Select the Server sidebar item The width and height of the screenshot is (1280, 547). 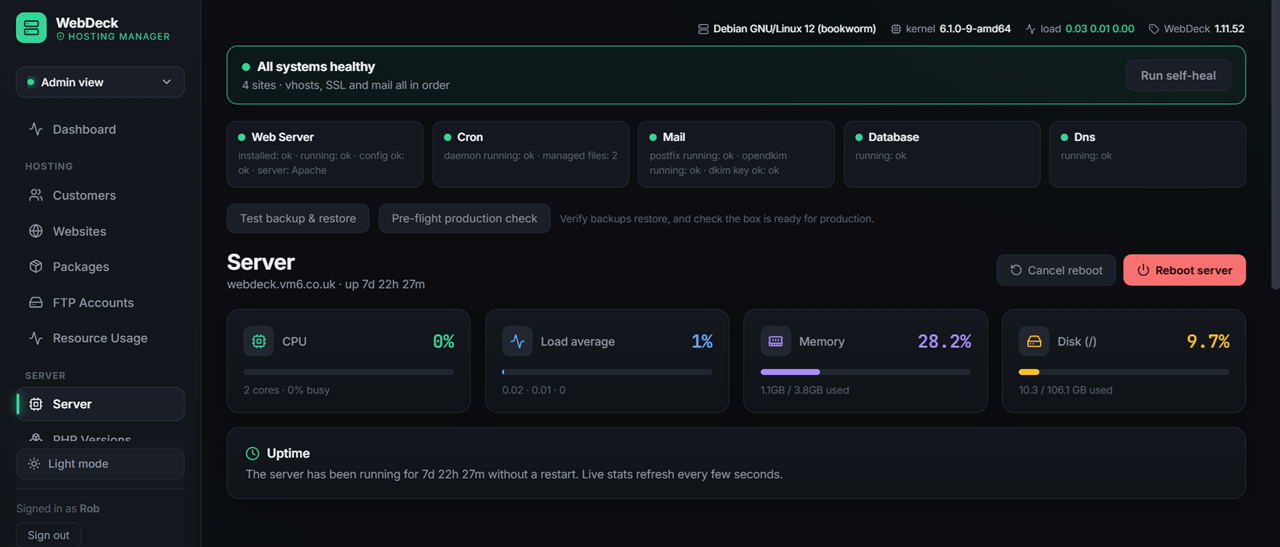tap(100, 404)
